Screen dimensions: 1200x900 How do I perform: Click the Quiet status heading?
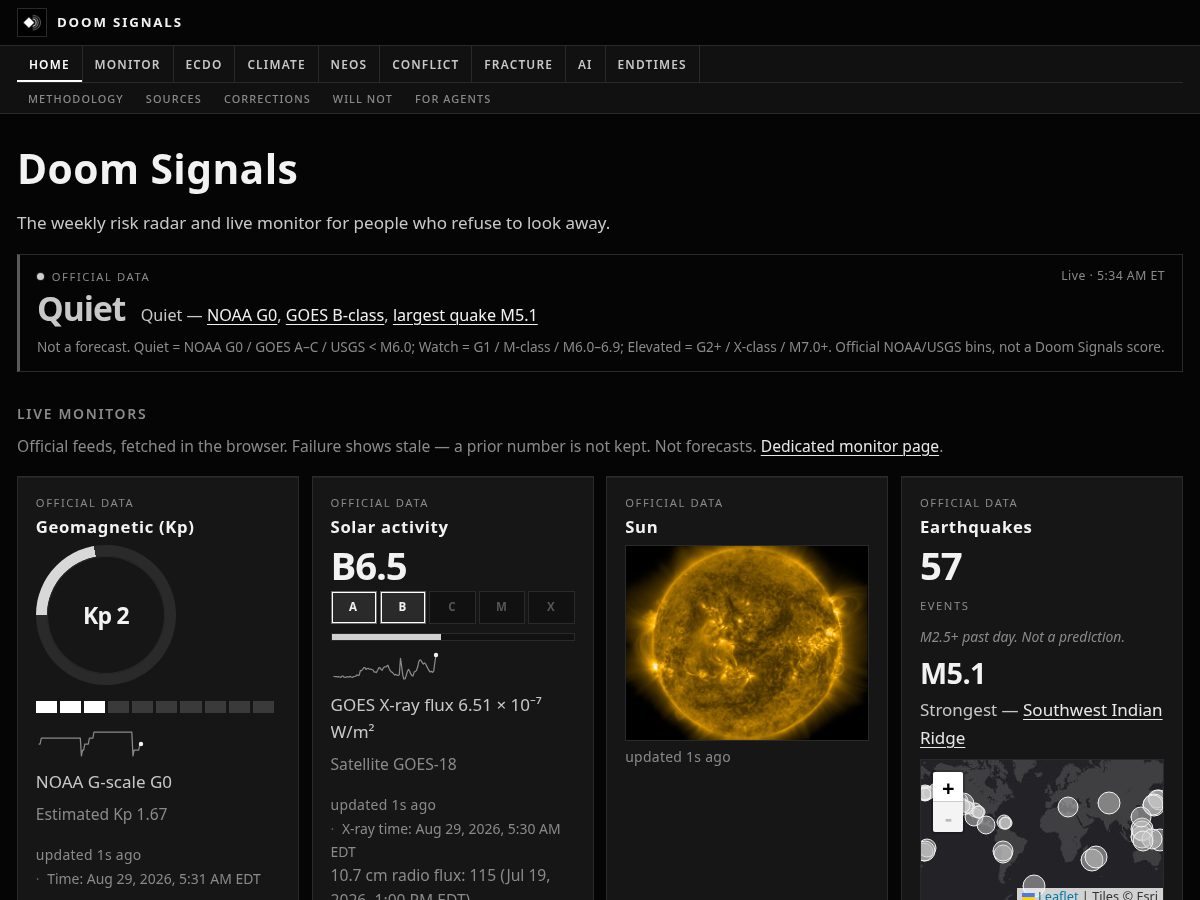click(x=82, y=309)
